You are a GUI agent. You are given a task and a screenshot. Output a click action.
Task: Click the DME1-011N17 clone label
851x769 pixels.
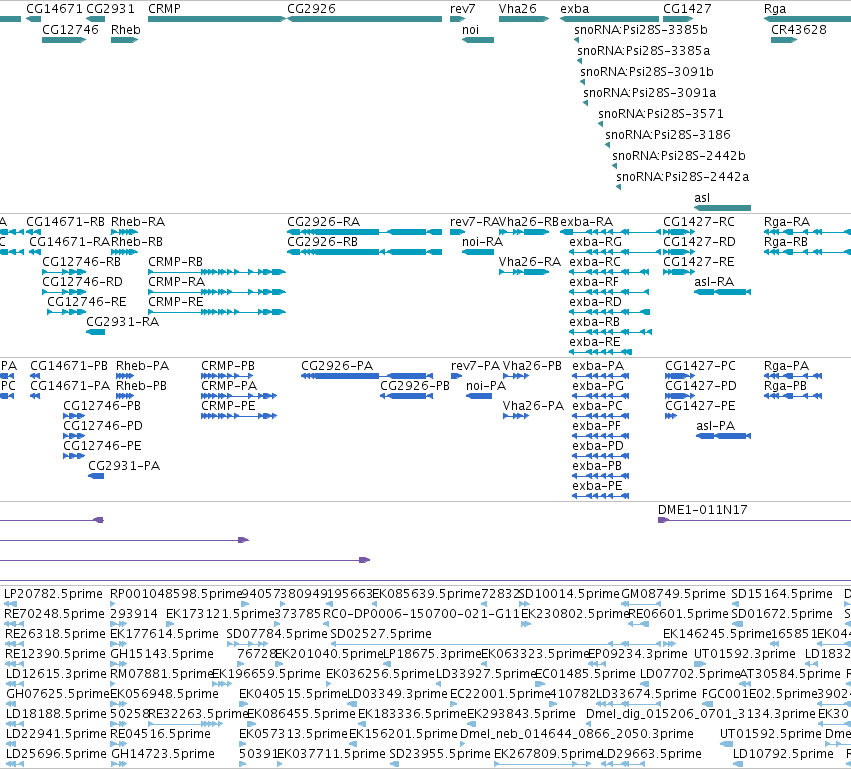[703, 510]
